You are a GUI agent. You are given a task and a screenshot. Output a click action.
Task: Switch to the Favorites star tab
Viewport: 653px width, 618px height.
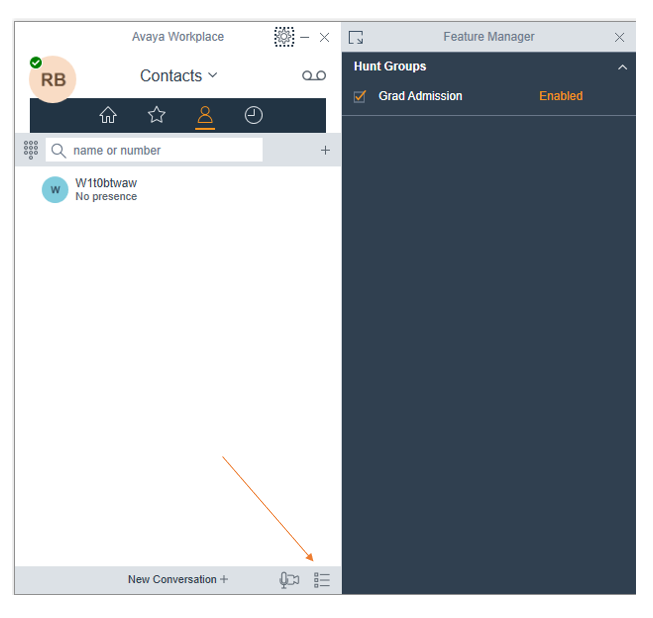tap(157, 115)
